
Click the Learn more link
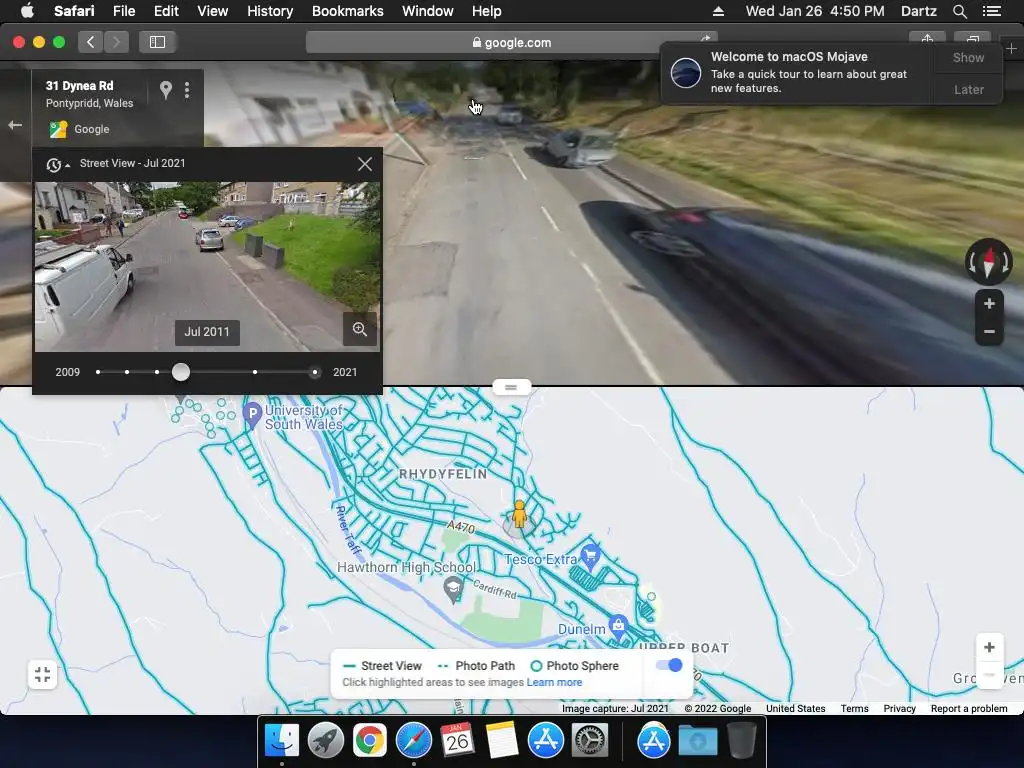coord(554,682)
